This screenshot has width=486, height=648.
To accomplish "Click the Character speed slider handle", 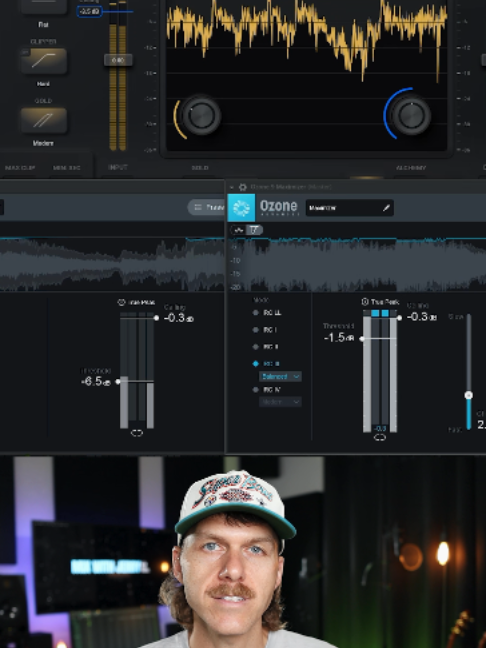I will (x=468, y=395).
